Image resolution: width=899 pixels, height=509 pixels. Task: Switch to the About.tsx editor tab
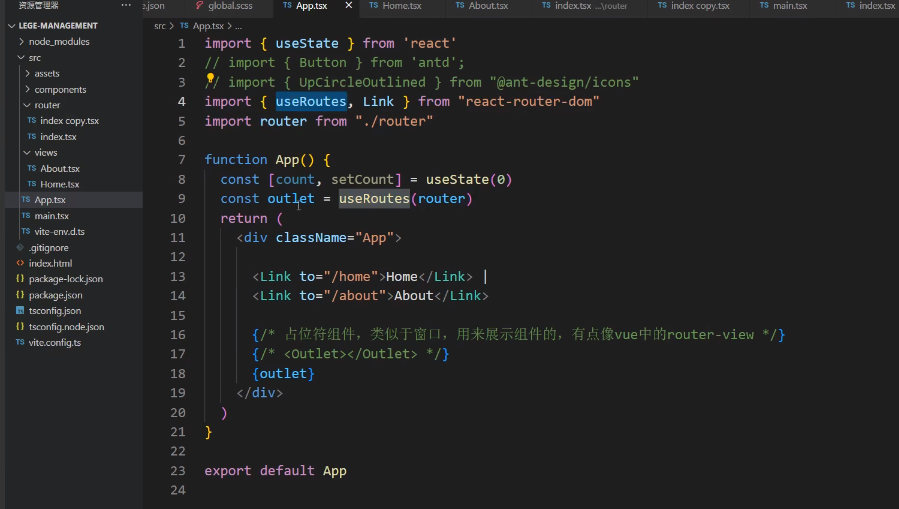click(x=488, y=6)
